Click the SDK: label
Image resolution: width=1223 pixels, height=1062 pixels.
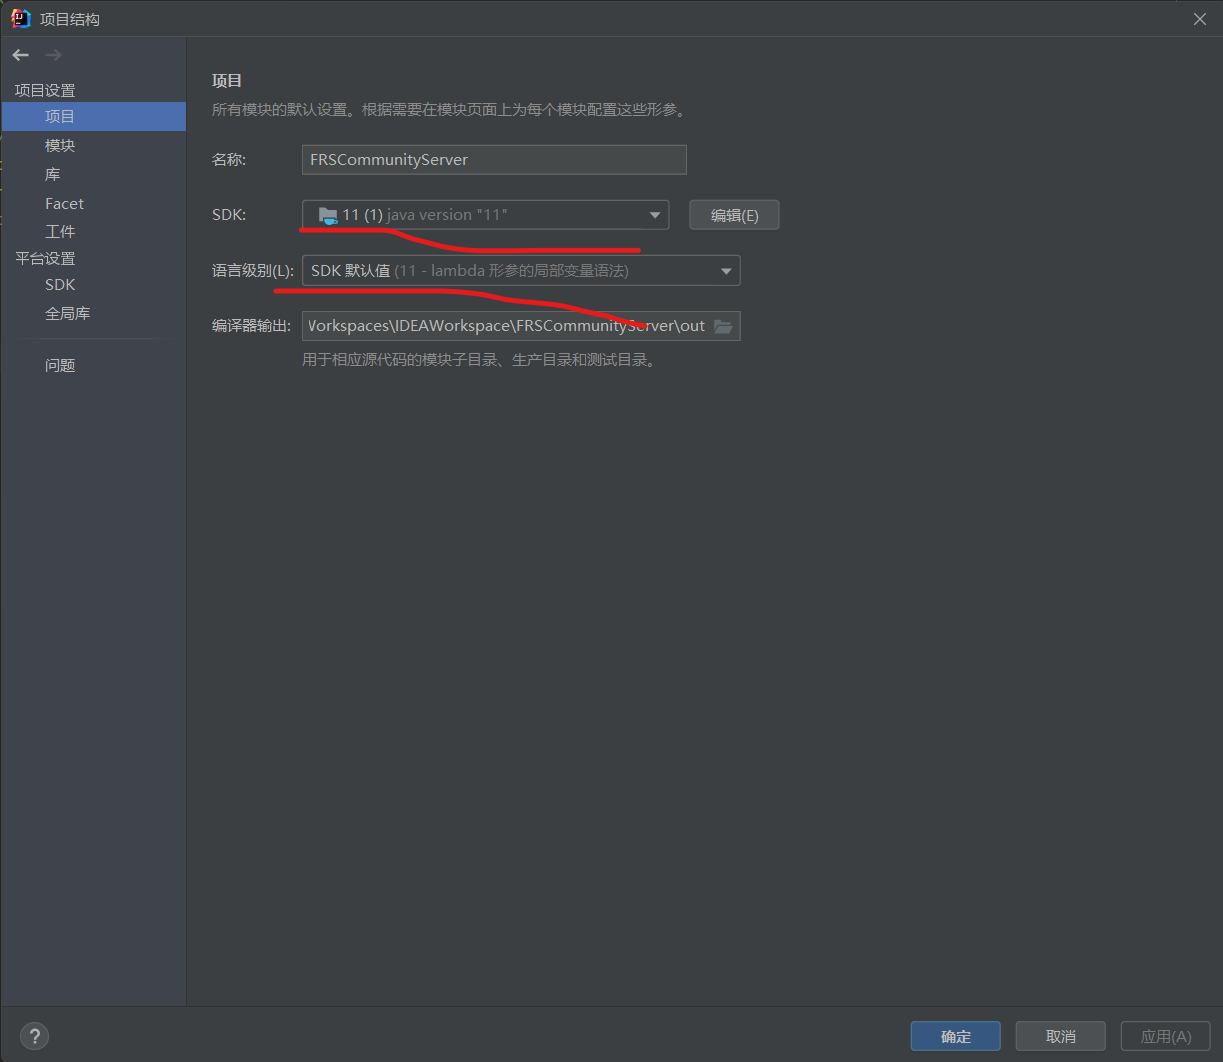pyautogui.click(x=228, y=215)
